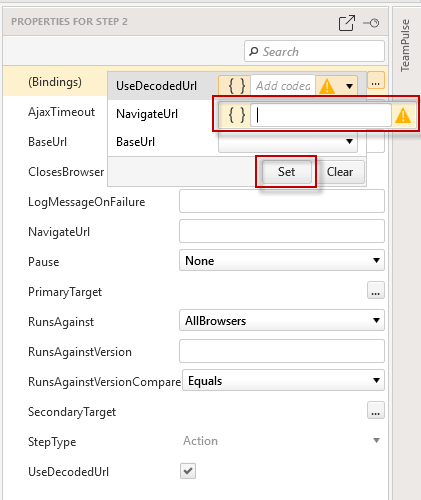Select the SecondaryTarget property label
Screen dimensions: 421x500
click(72, 412)
